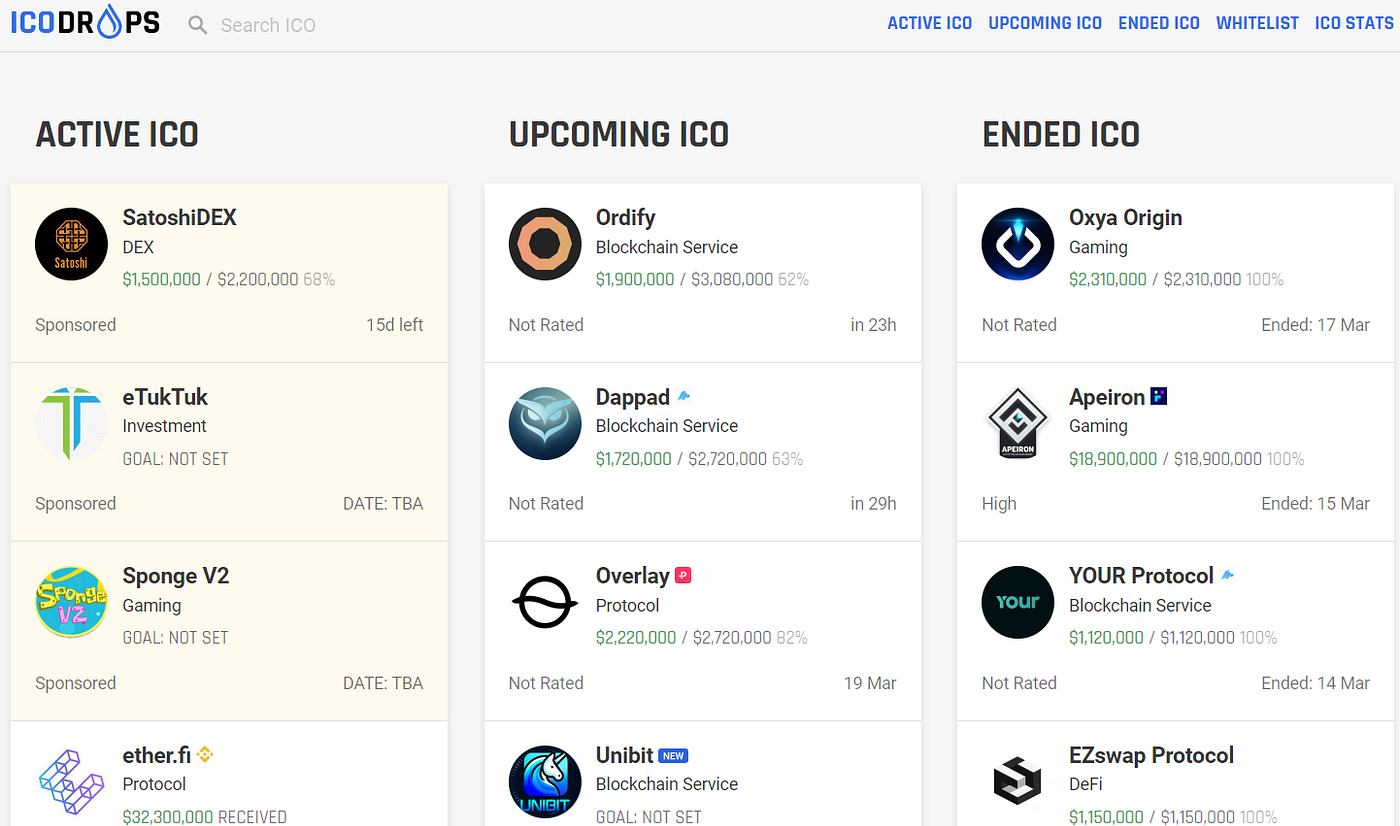Click the UPCOMING ICO column heading
The width and height of the screenshot is (1400, 826).
(x=619, y=134)
